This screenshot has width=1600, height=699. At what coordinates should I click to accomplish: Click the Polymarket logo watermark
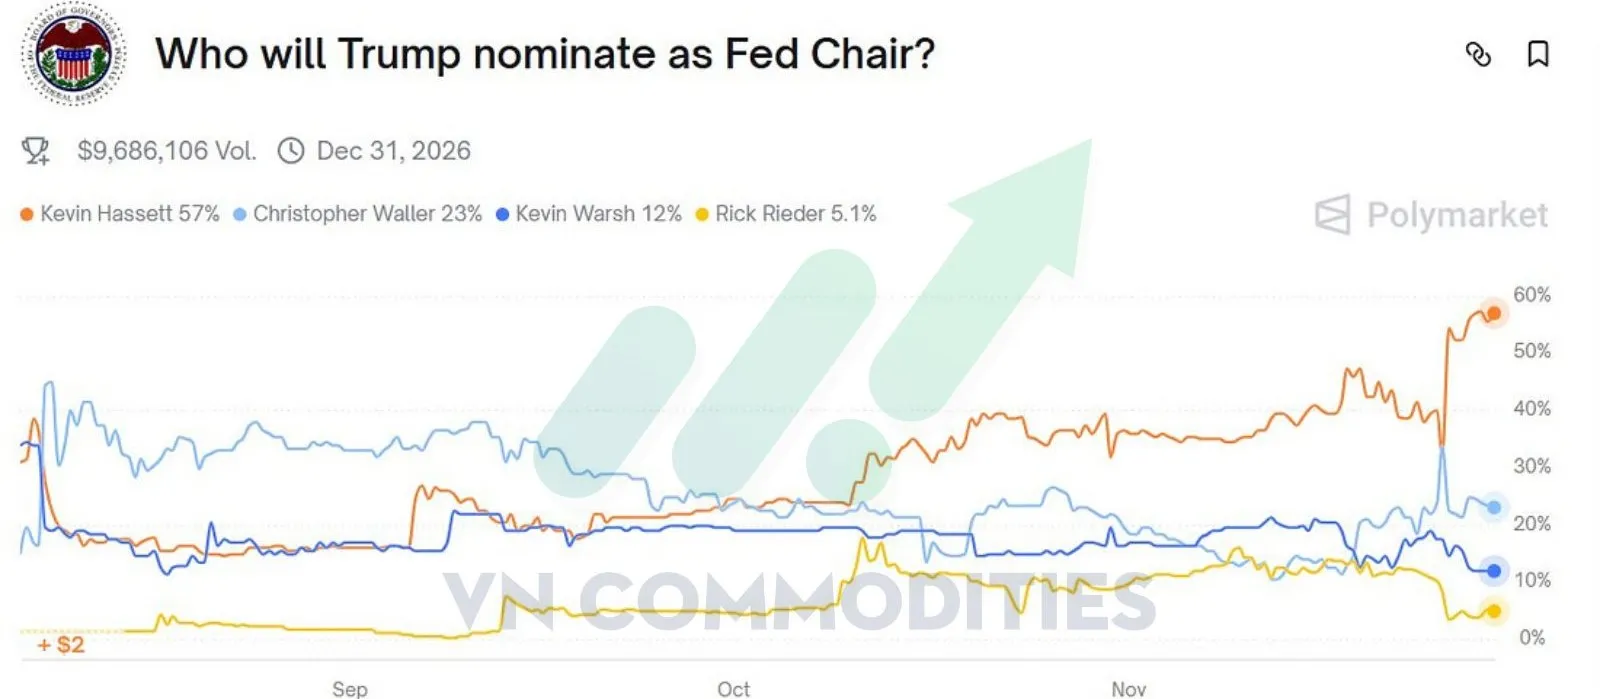pos(1430,213)
